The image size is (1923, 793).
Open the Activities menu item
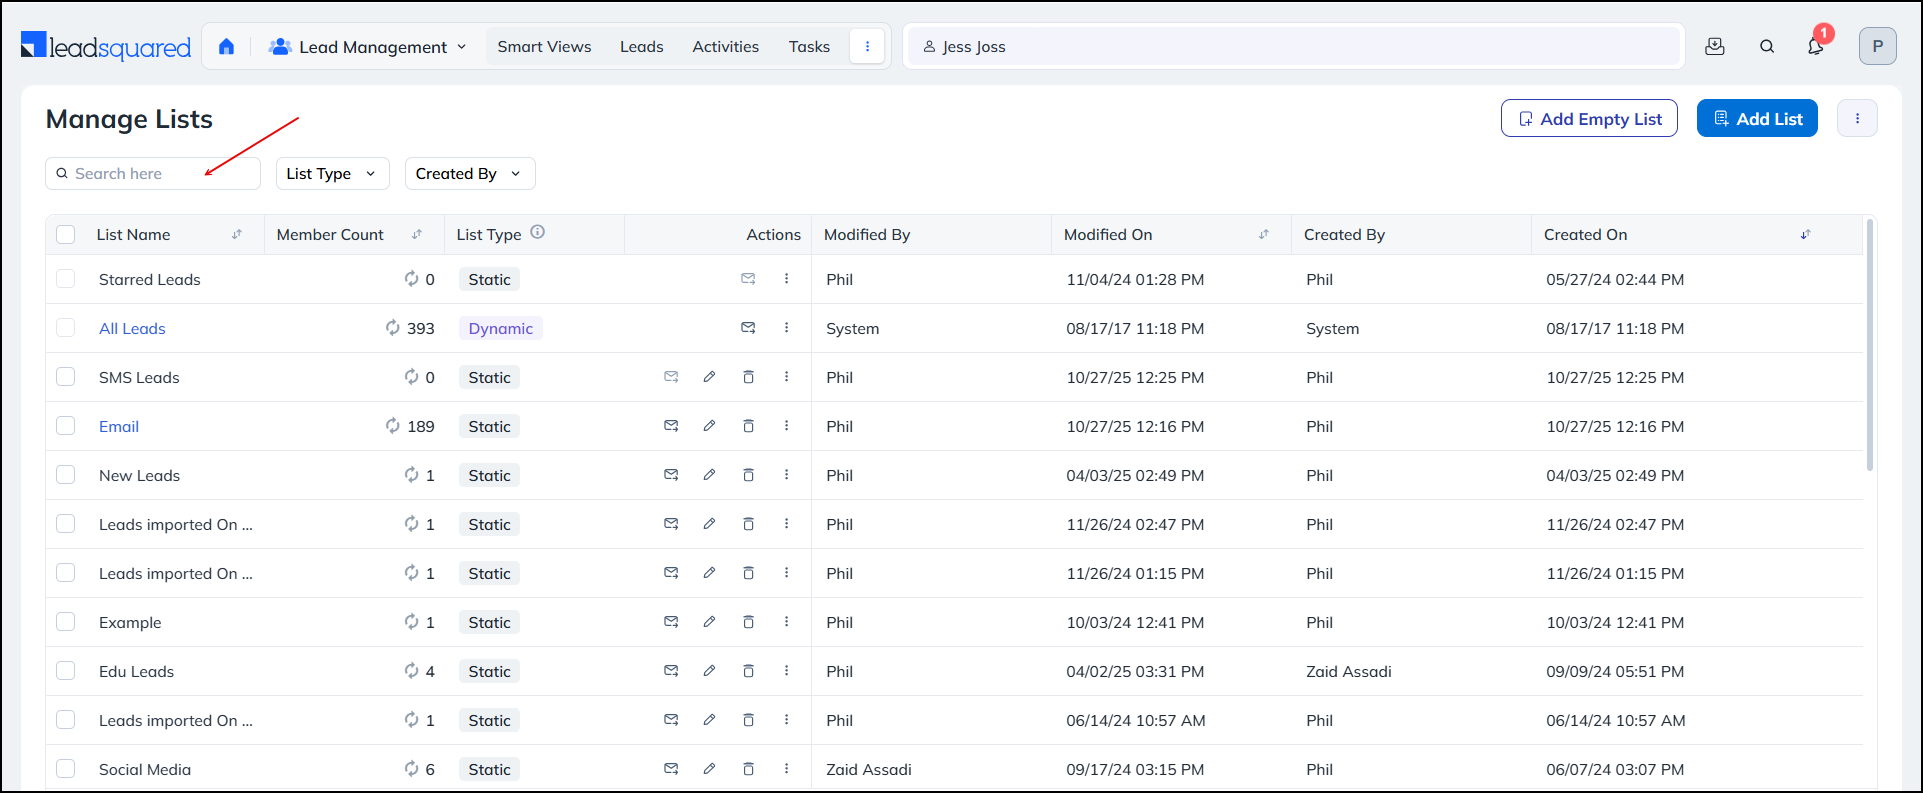(725, 47)
